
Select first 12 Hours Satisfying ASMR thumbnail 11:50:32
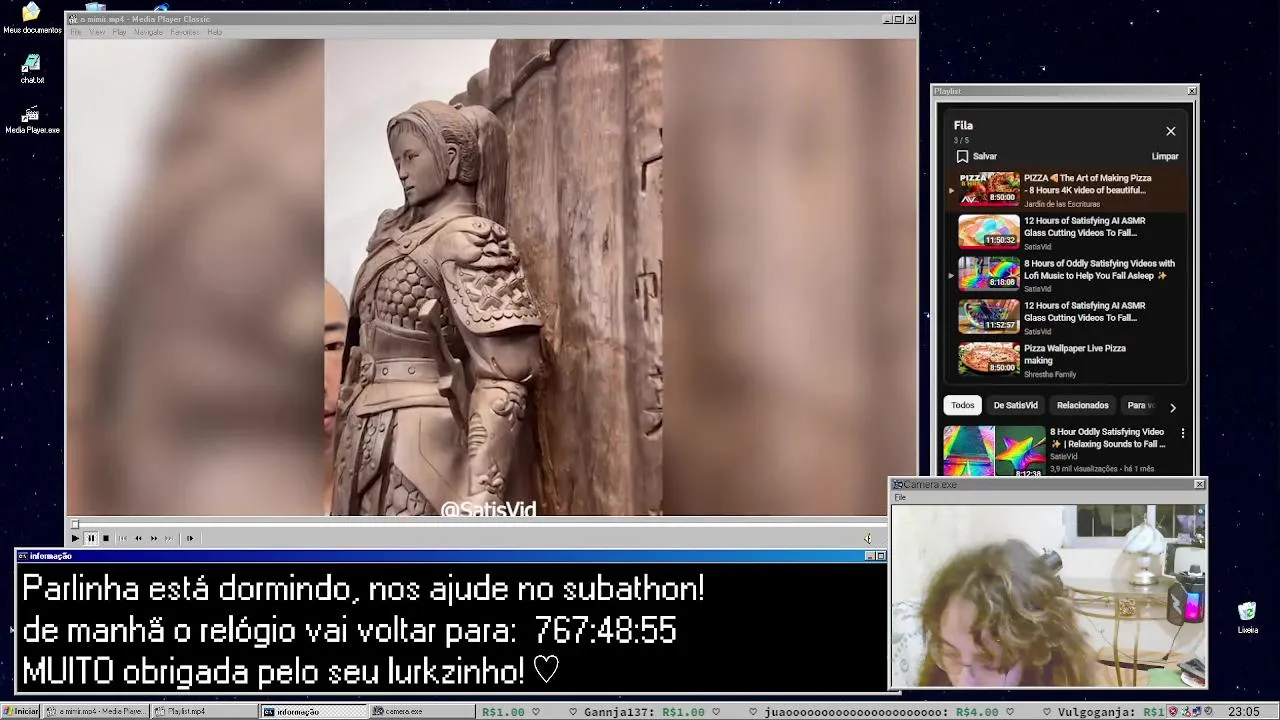[x=989, y=231]
